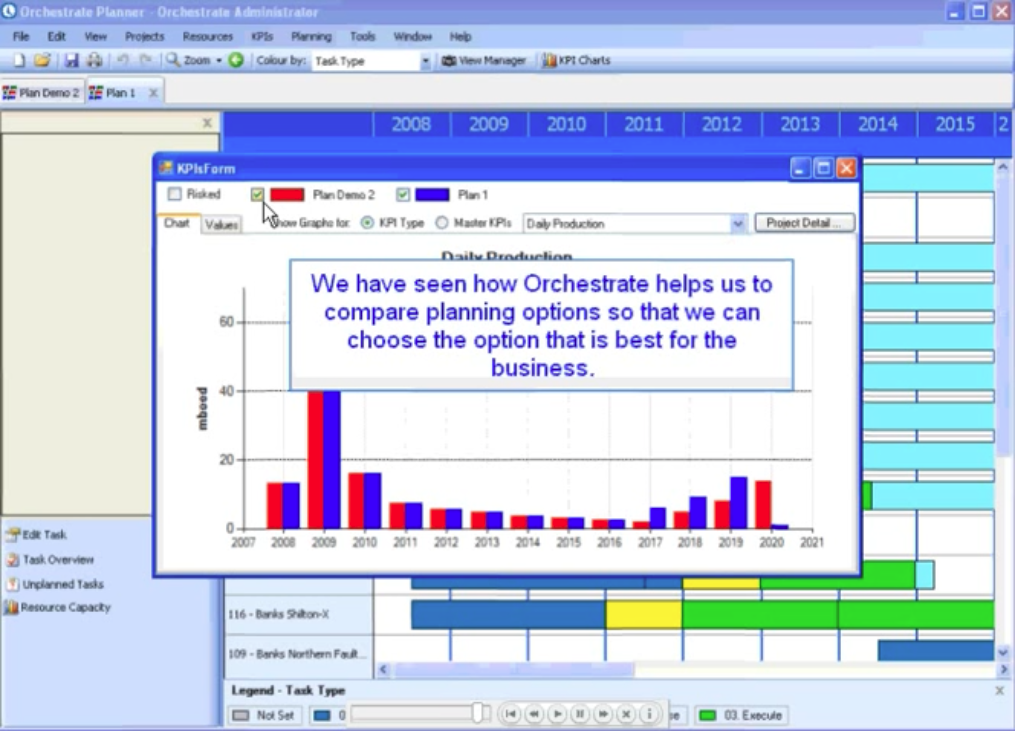Open the Tools menu
The image size is (1015, 731).
362,36
